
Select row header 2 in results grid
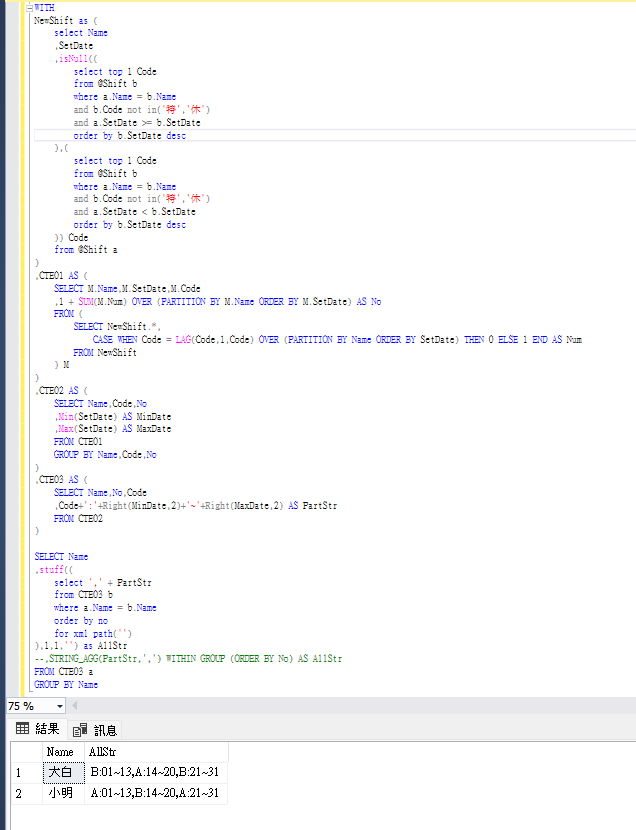(26, 793)
